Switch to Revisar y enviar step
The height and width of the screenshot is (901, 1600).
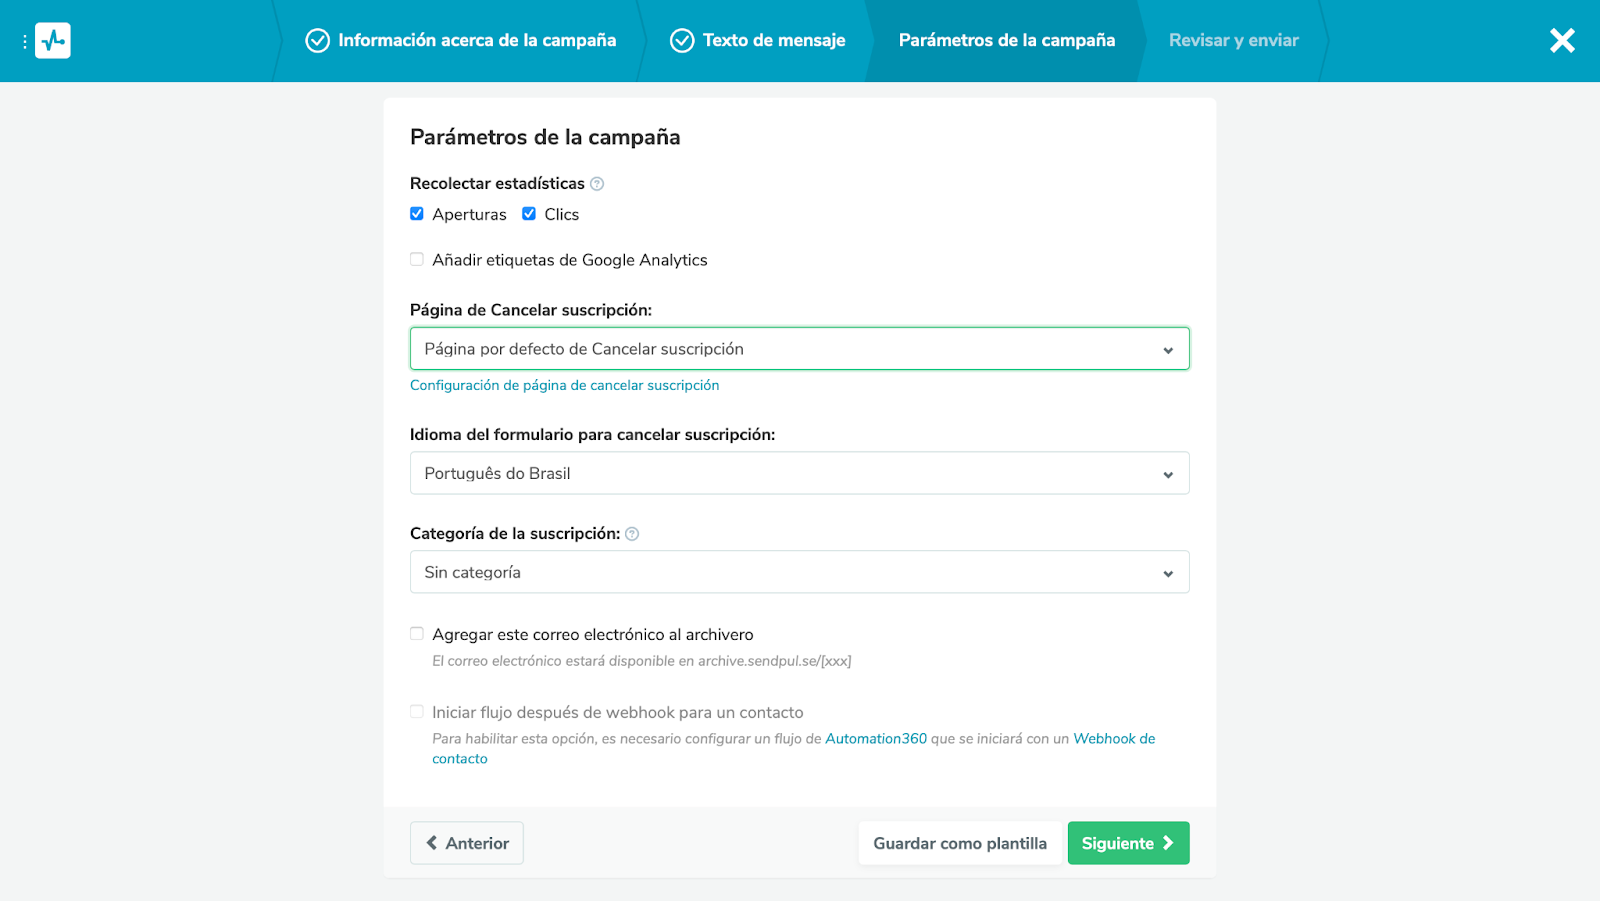point(1233,41)
